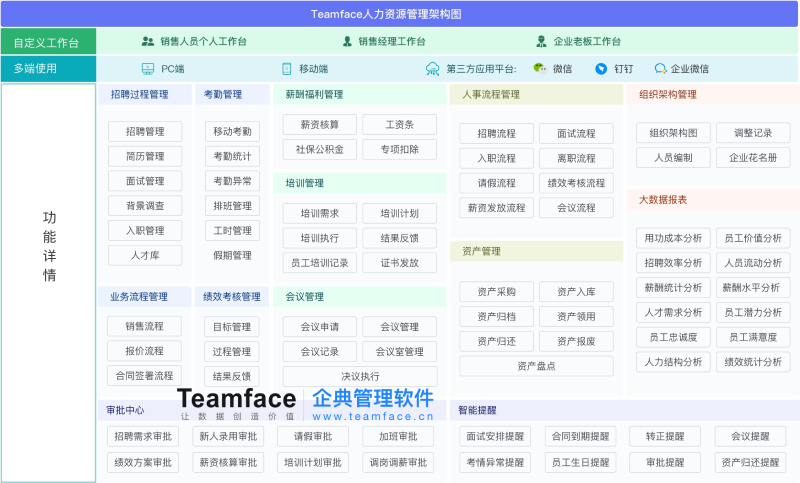Click the 钉钉 DingTalk icon
This screenshot has width=800, height=483.
pyautogui.click(x=601, y=69)
